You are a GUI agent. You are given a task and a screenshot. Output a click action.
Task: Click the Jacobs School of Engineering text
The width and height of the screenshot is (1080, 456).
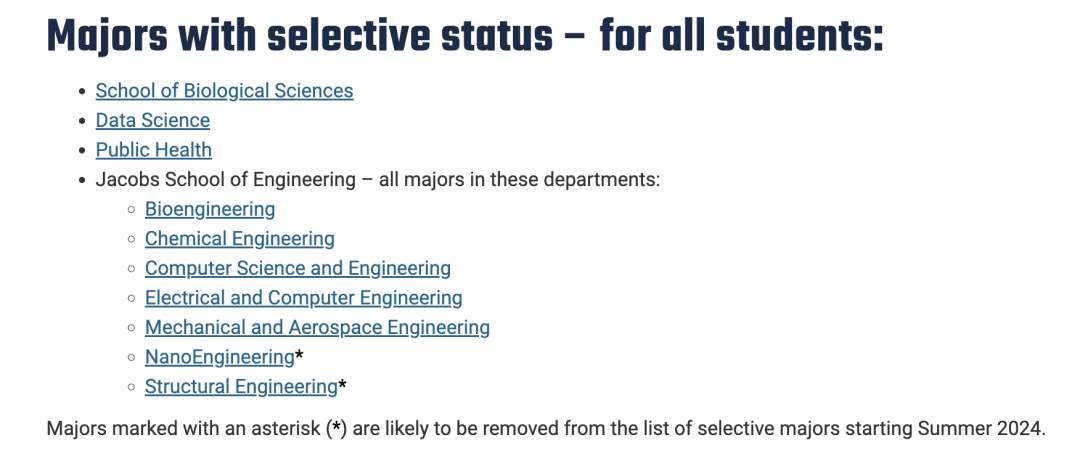(x=225, y=180)
